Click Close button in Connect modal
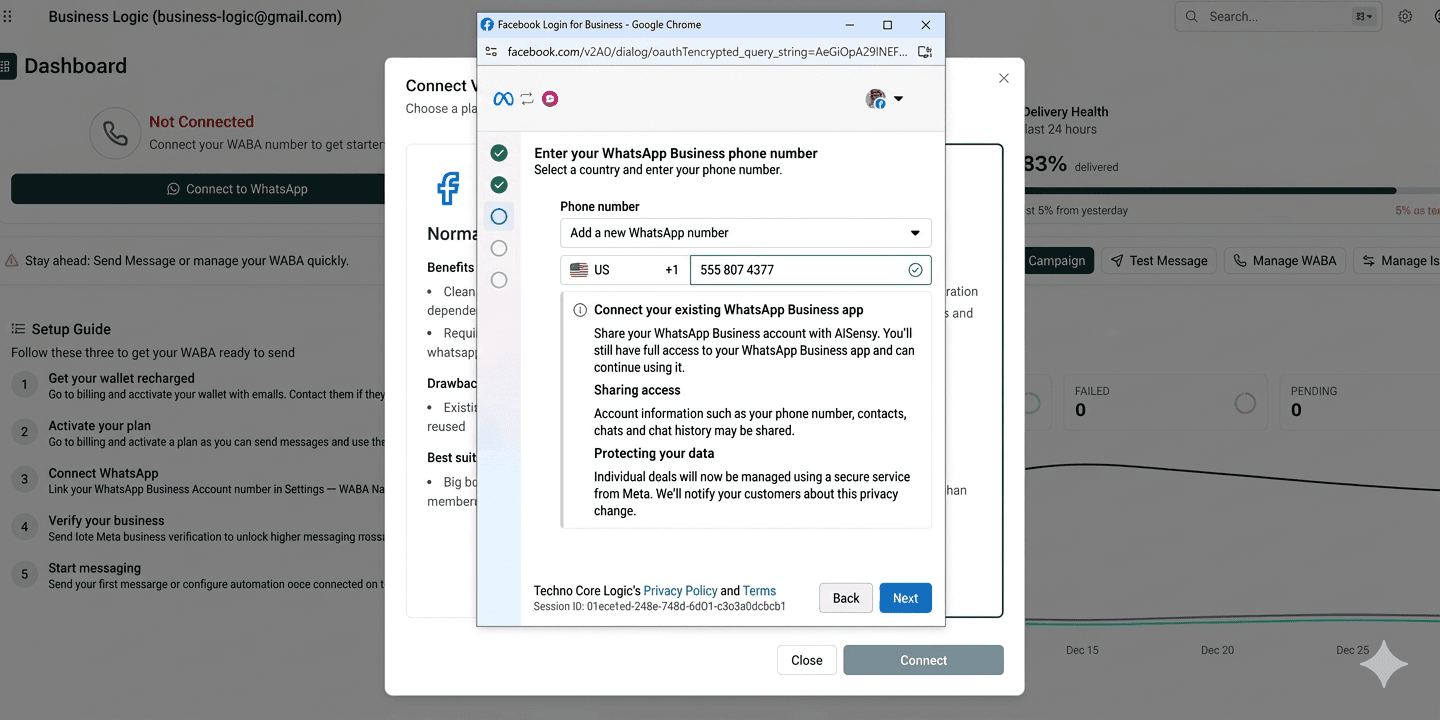The image size is (1440, 720). pos(807,660)
